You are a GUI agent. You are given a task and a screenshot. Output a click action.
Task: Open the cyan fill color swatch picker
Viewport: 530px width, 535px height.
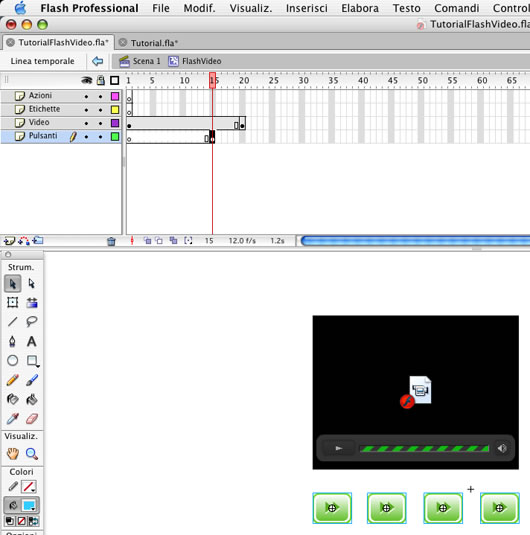pyautogui.click(x=29, y=505)
